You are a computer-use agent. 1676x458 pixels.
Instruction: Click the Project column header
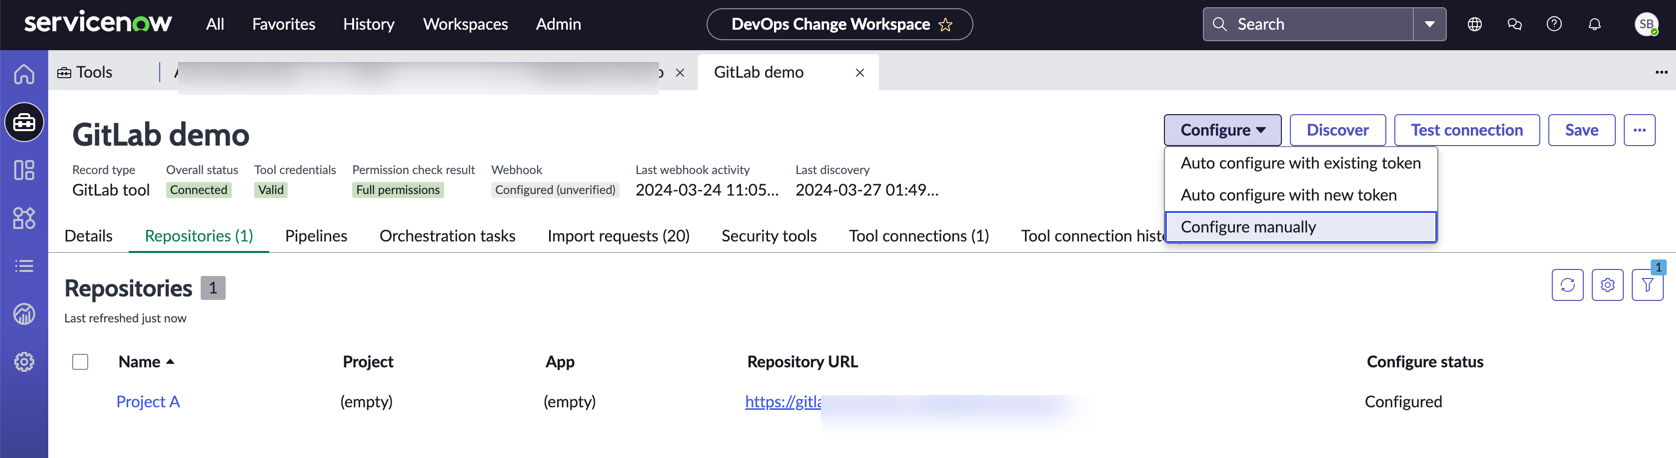(x=368, y=361)
